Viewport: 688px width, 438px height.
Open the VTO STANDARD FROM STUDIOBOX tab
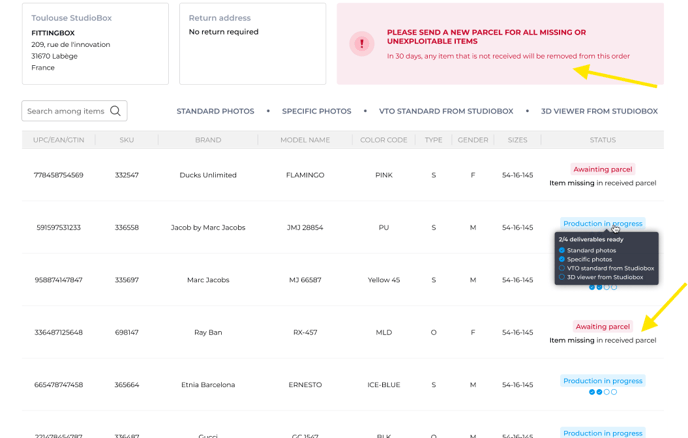pyautogui.click(x=446, y=111)
